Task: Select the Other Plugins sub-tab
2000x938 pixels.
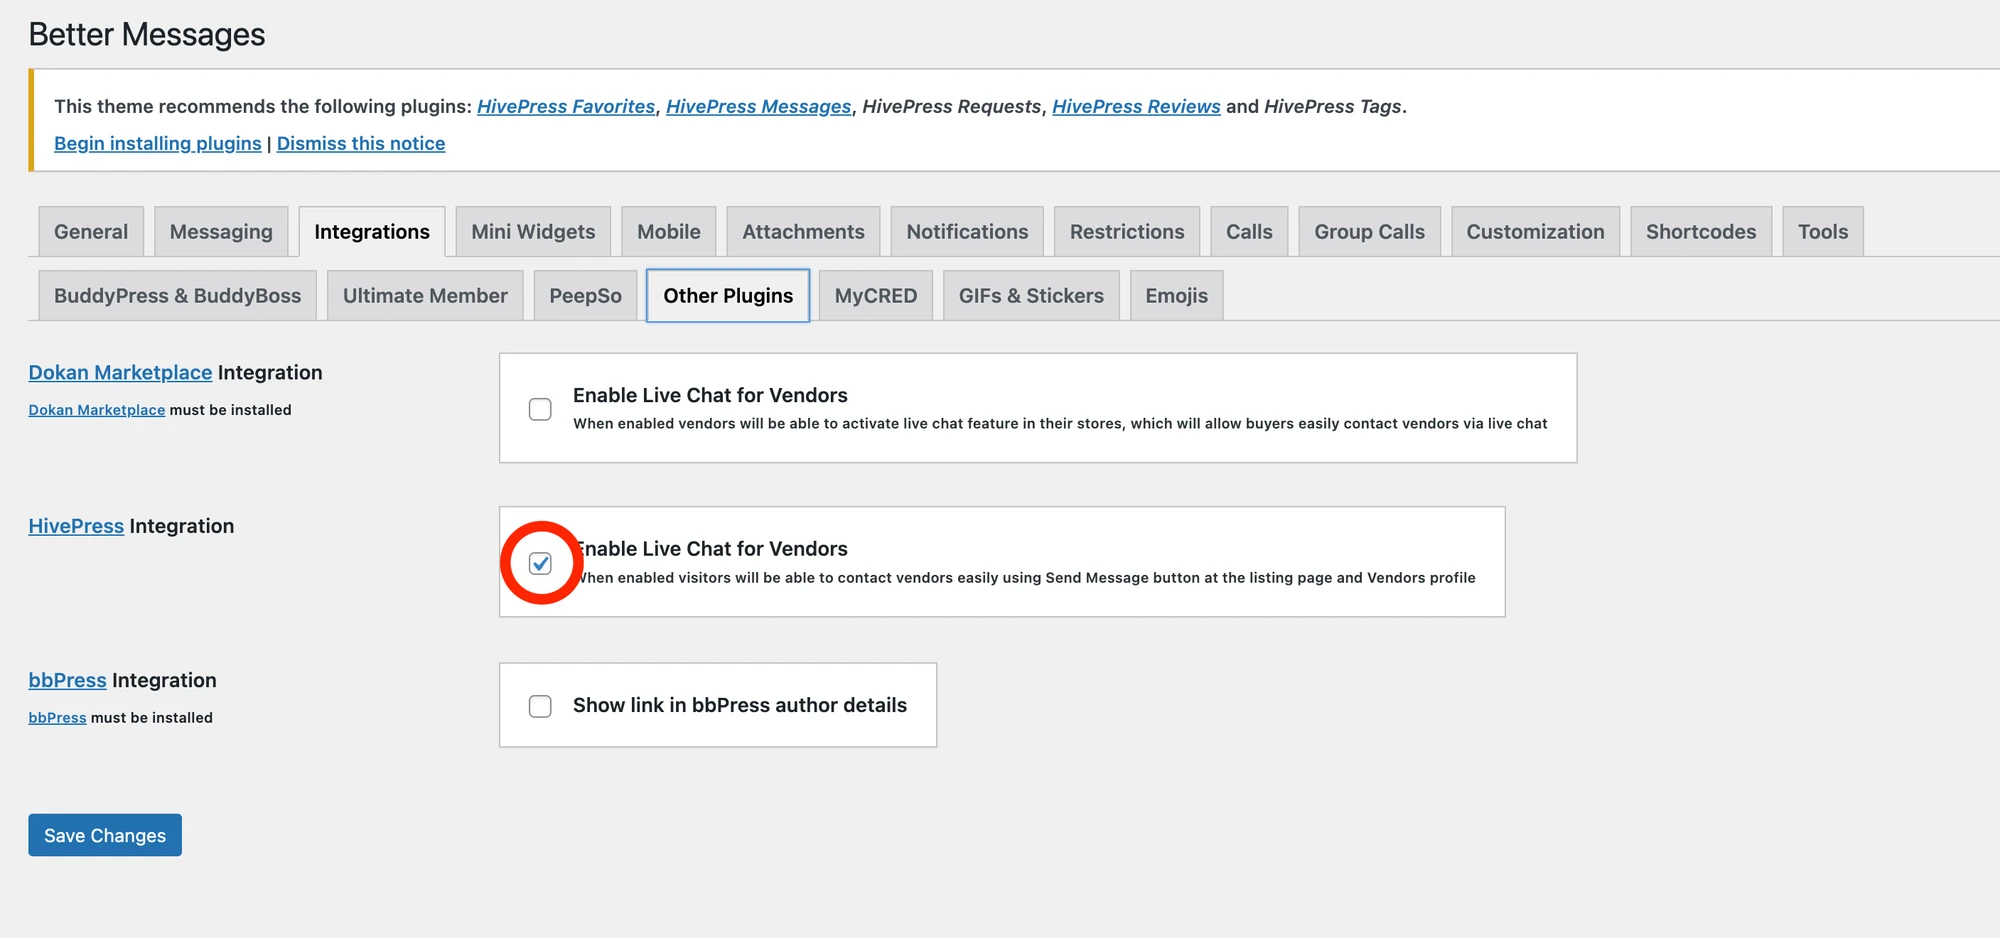Action: (728, 296)
